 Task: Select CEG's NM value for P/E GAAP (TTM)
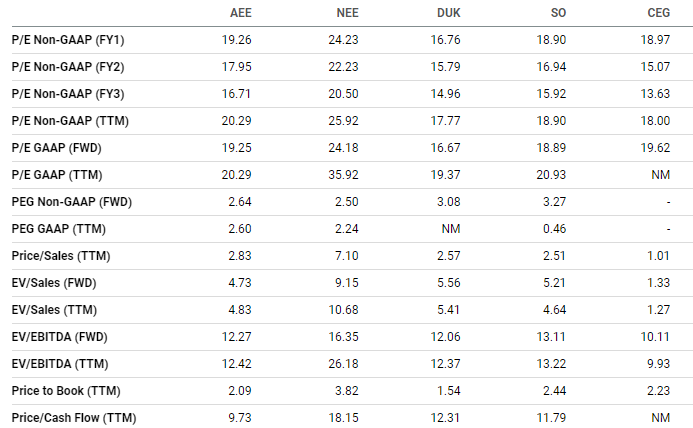[x=661, y=175]
